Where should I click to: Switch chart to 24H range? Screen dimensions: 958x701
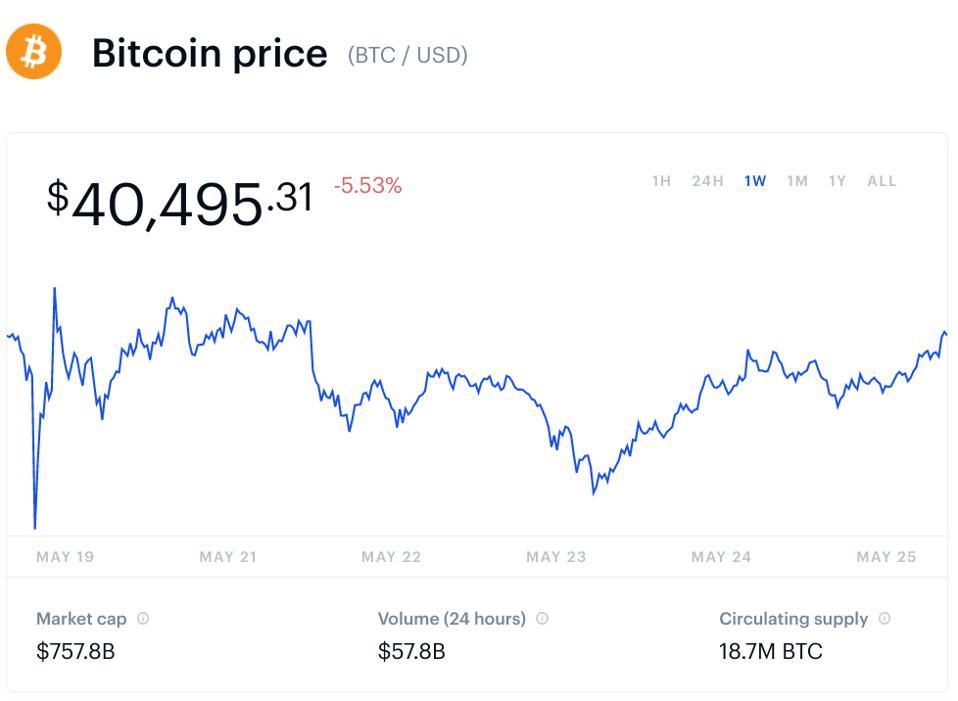pos(707,181)
